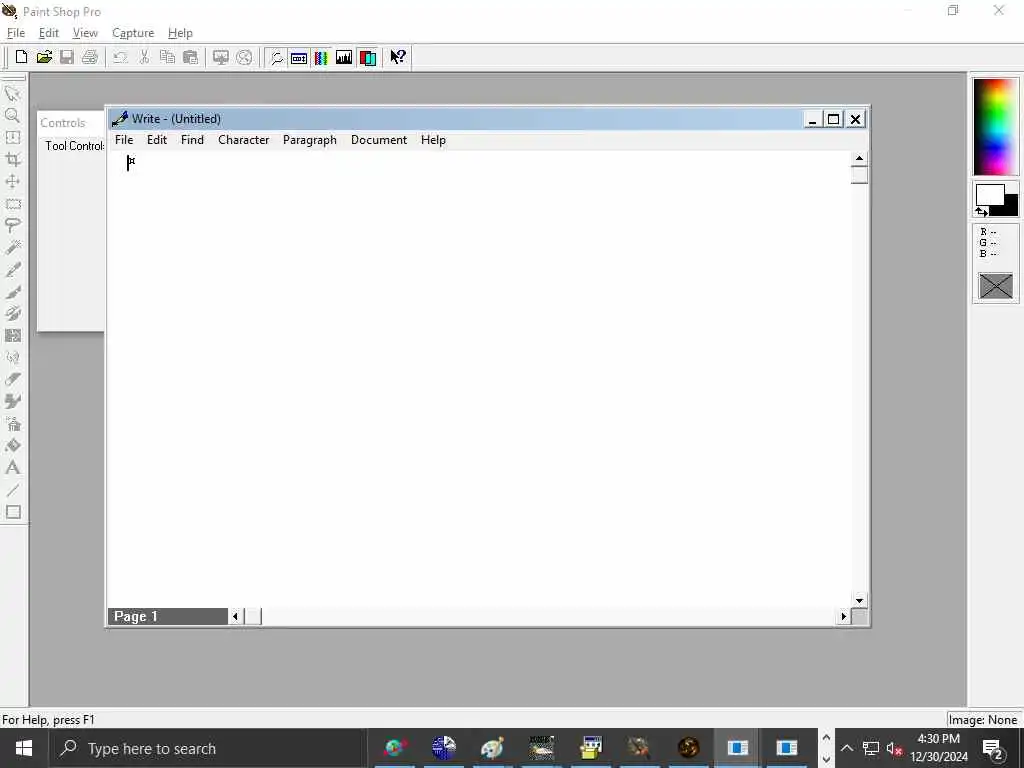Click the context Help arrow-question icon
The height and width of the screenshot is (768, 1024).
pos(398,57)
